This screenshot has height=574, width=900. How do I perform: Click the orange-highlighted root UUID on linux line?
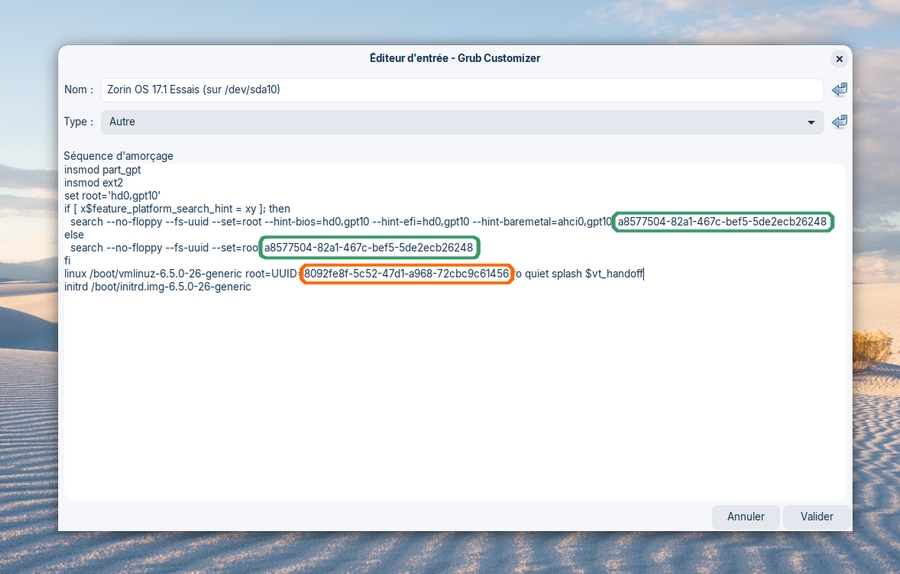coord(406,273)
